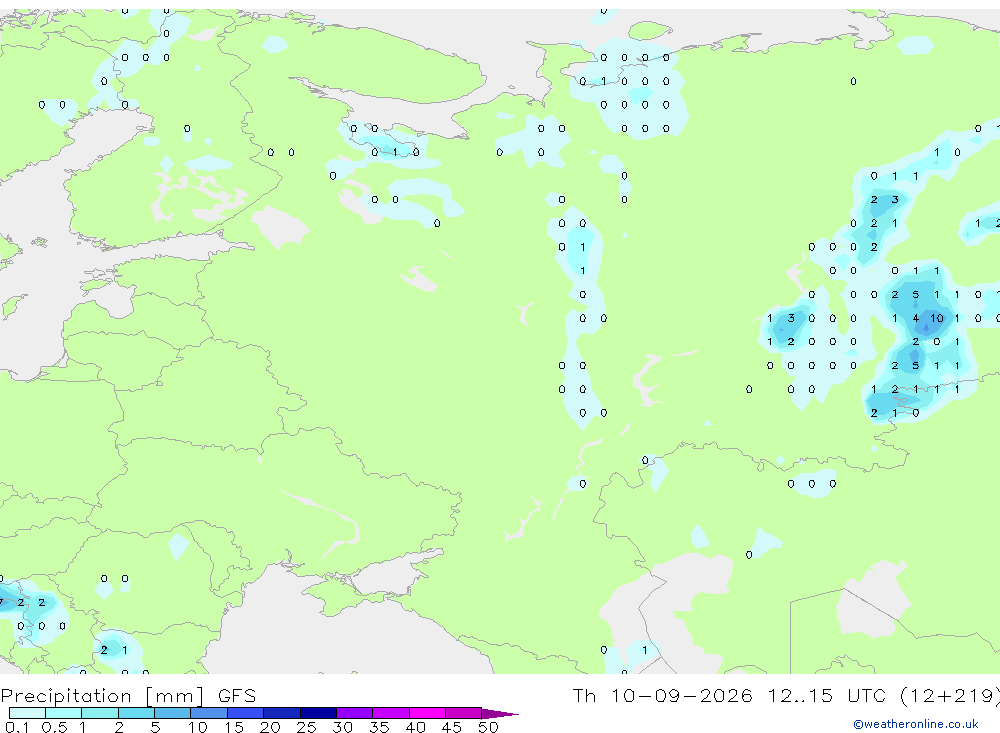Screen dimensions: 1000x733
Task: Select the legend swatch between 5 and 10
Action: (x=173, y=713)
